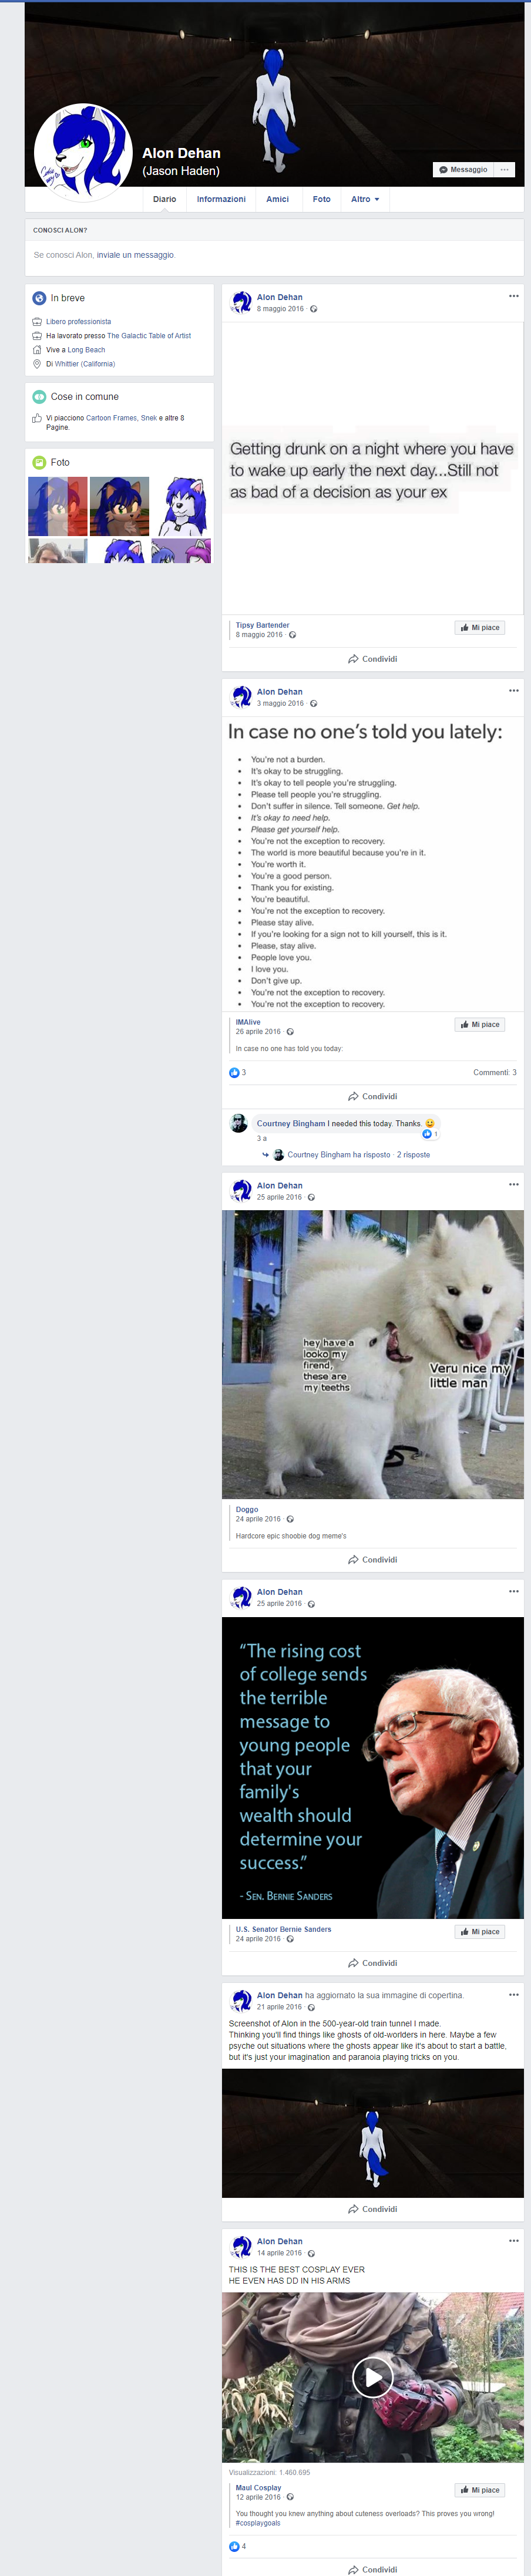531x2576 pixels.
Task: Click the Snek page link
Action: pyautogui.click(x=149, y=418)
